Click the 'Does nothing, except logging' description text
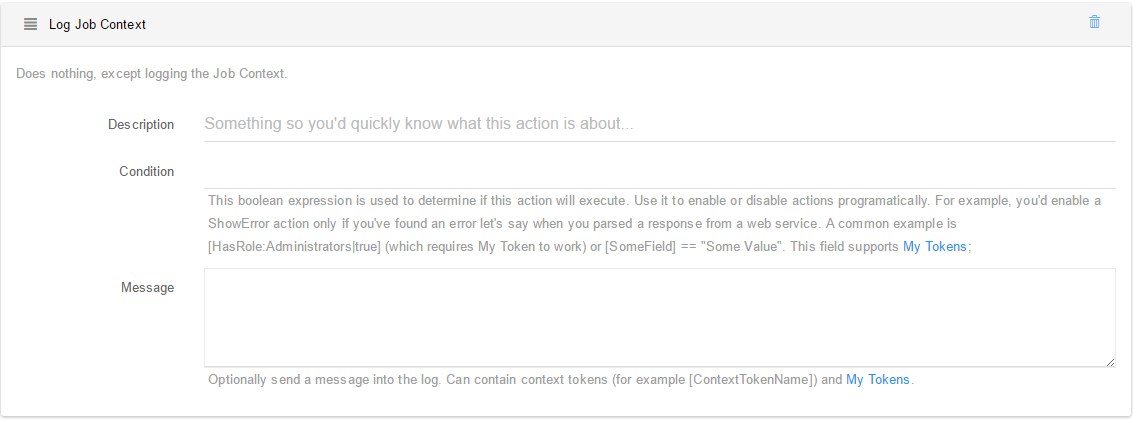The height and width of the screenshot is (423, 1137). pos(152,73)
